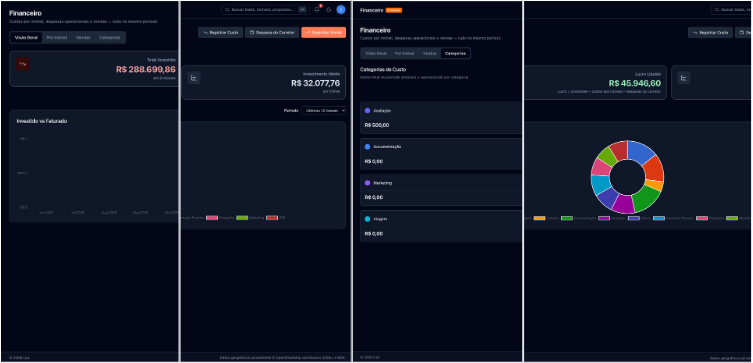The width and height of the screenshot is (753, 363).
Task: Click the Categorias de Custo heading
Action: pos(383,70)
